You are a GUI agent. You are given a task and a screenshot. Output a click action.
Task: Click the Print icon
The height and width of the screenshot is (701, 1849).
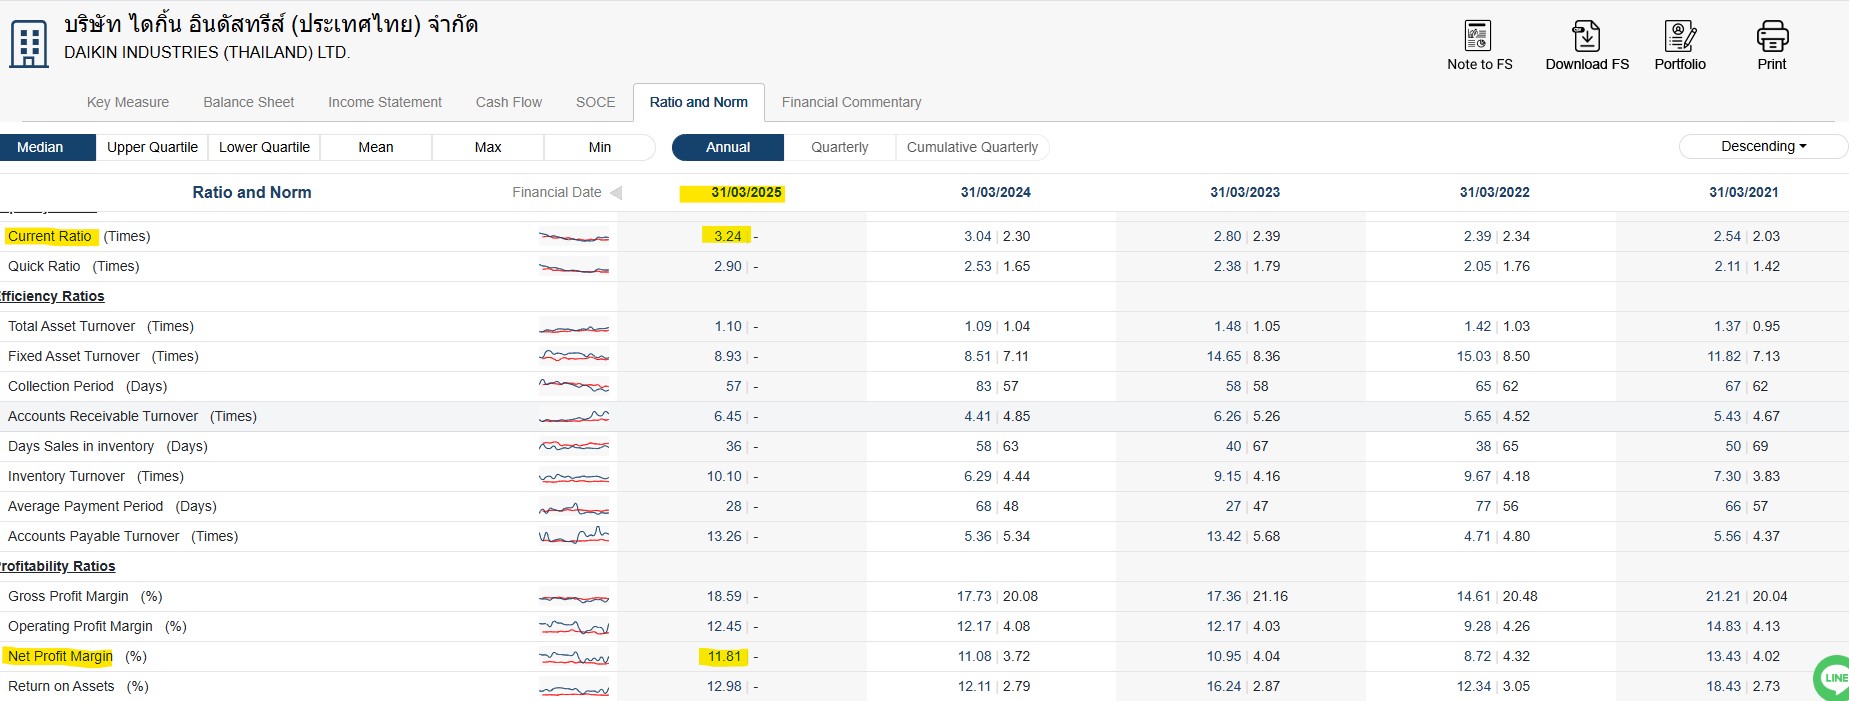pyautogui.click(x=1771, y=37)
